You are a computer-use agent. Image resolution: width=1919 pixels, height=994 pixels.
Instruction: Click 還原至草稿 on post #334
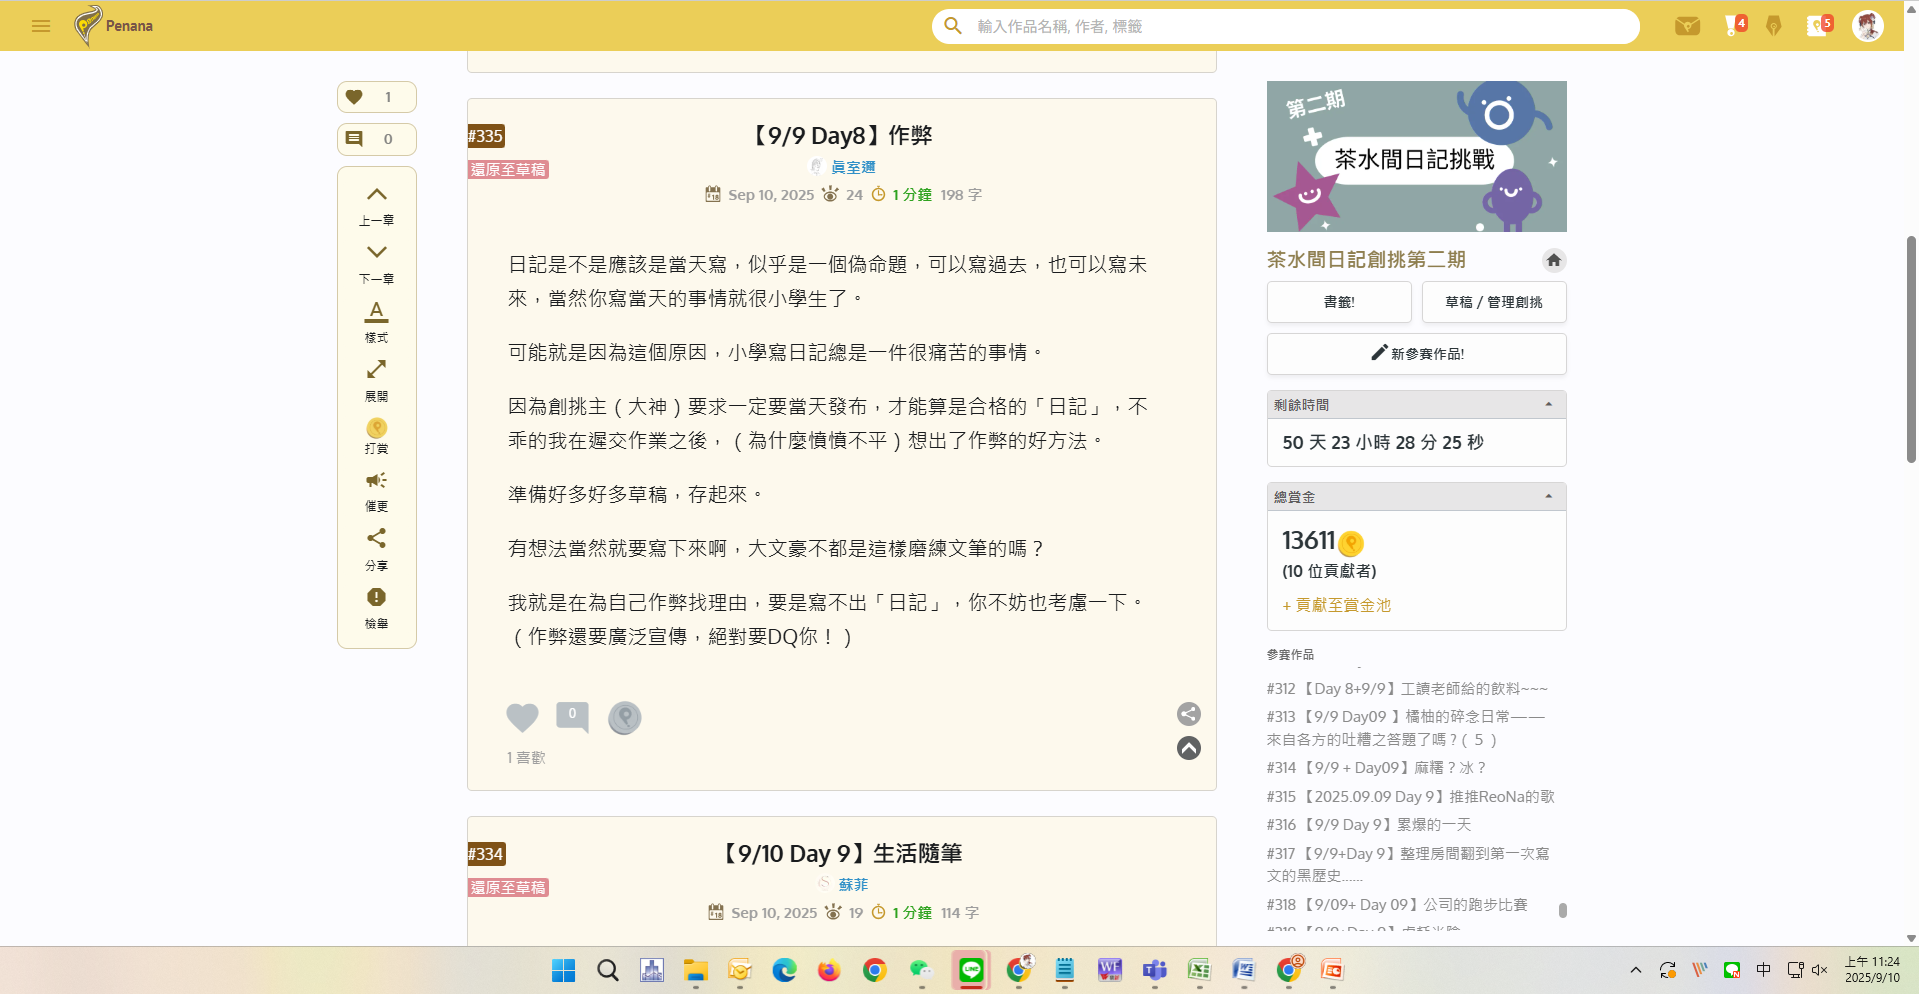[508, 888]
